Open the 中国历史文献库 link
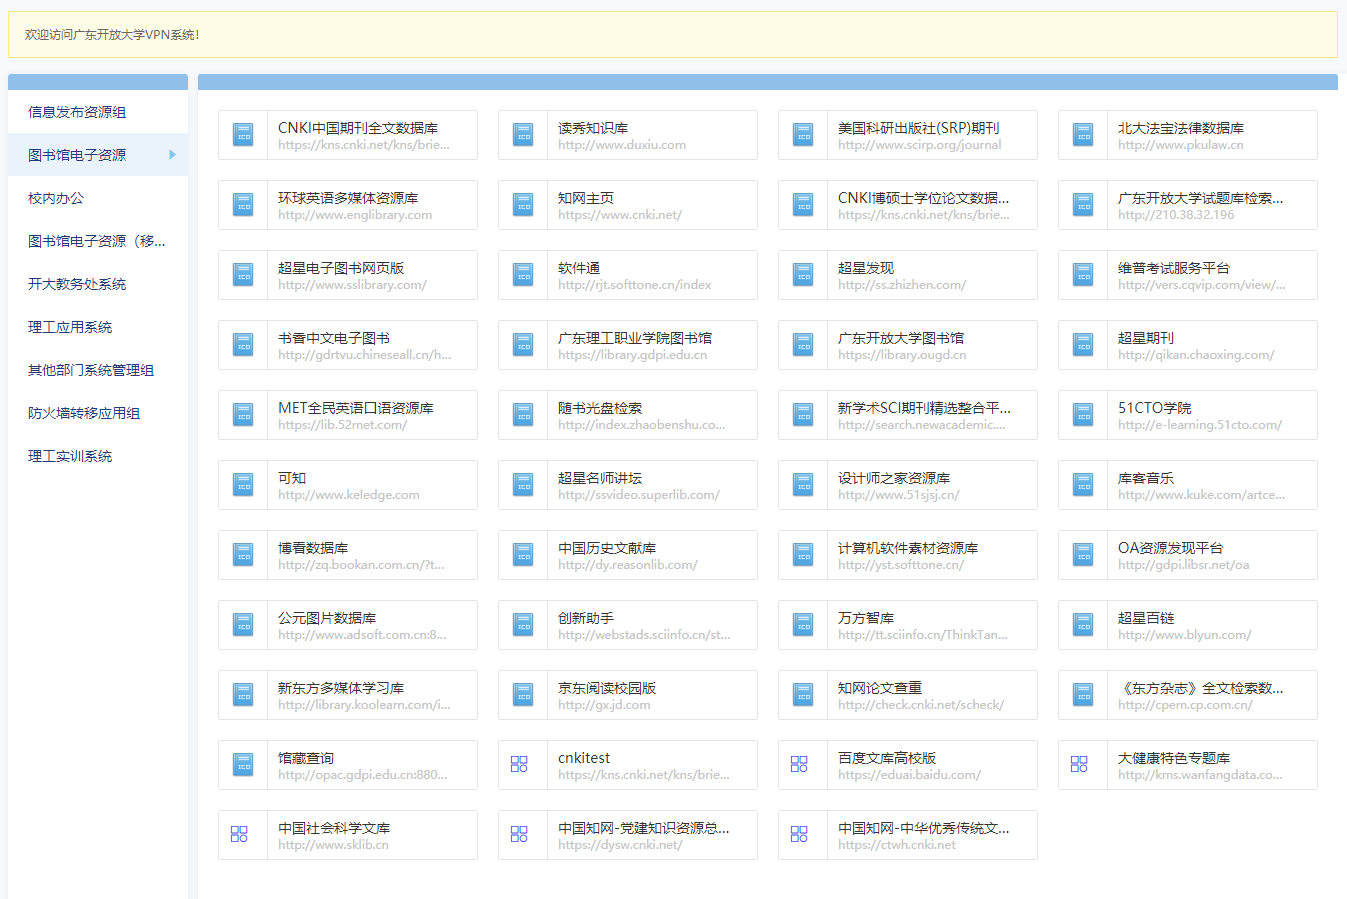The image size is (1347, 899). 628,555
